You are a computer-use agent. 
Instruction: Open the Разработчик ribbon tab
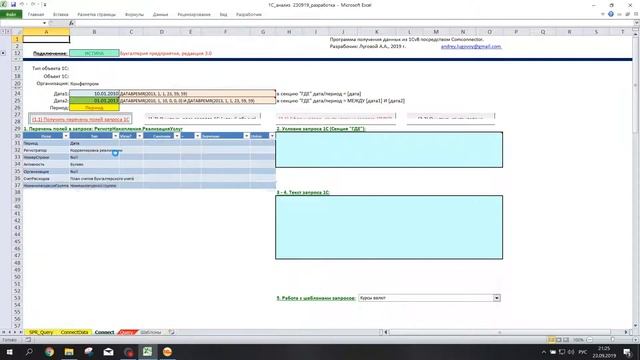pos(249,14)
